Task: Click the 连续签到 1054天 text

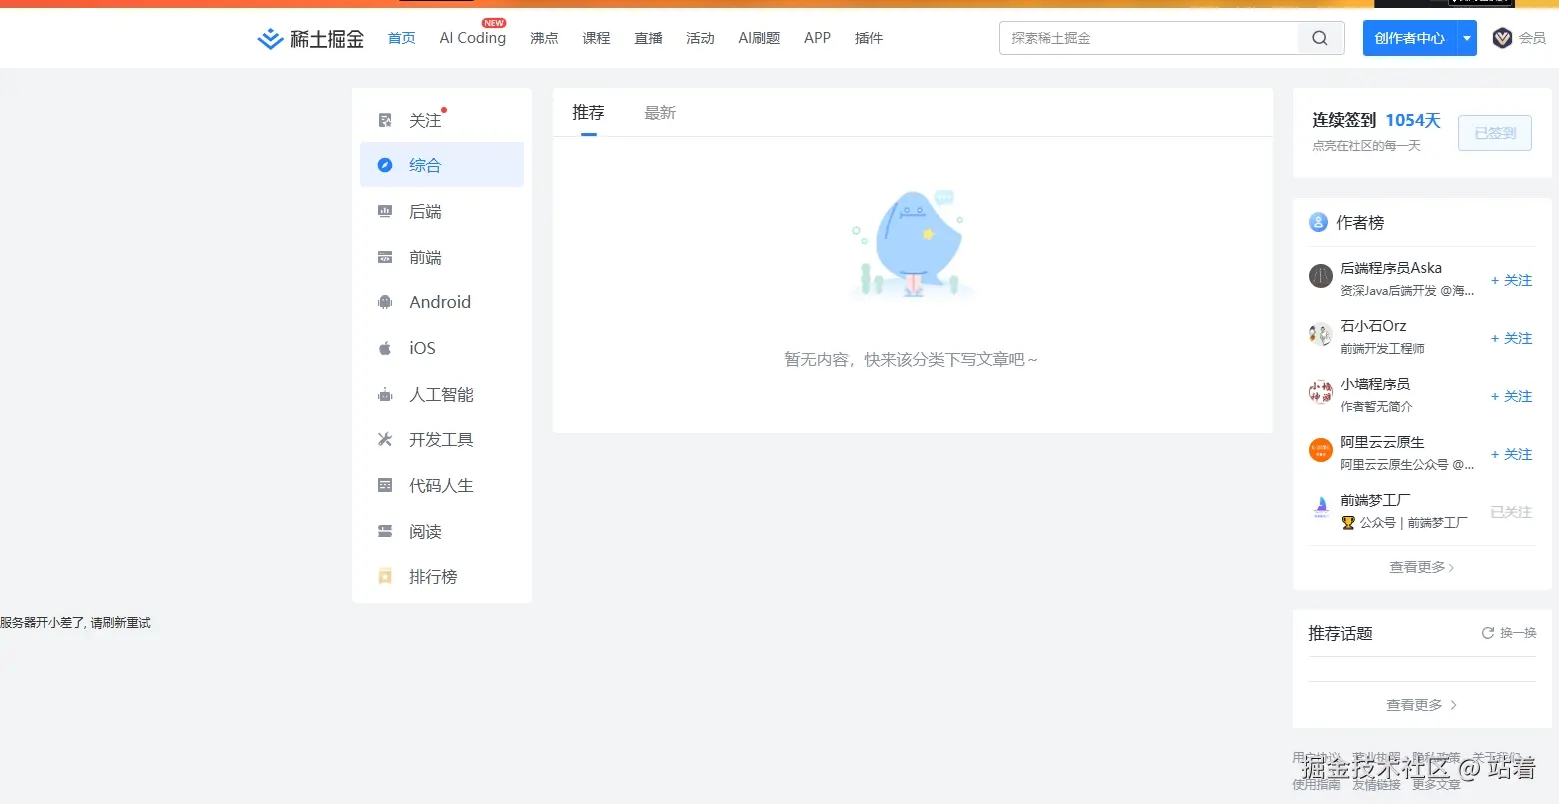Action: [x=1376, y=120]
